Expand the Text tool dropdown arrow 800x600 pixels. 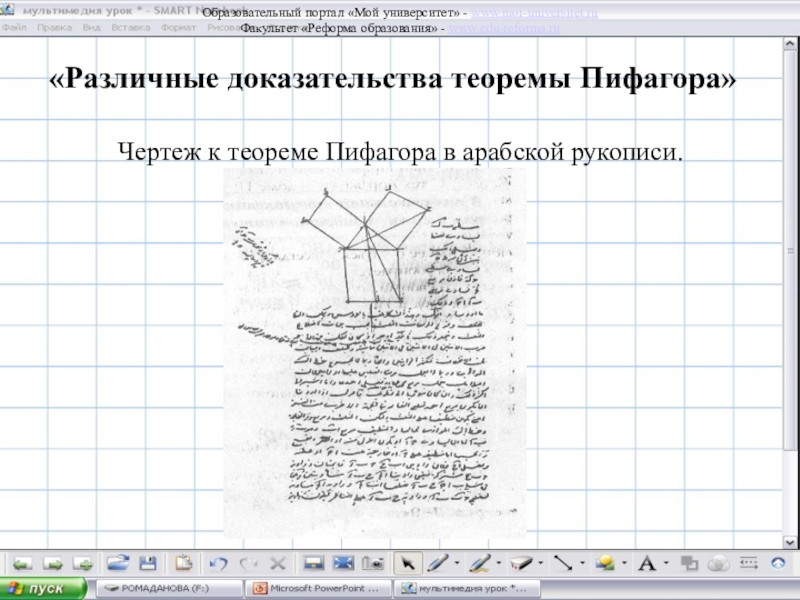click(x=666, y=563)
